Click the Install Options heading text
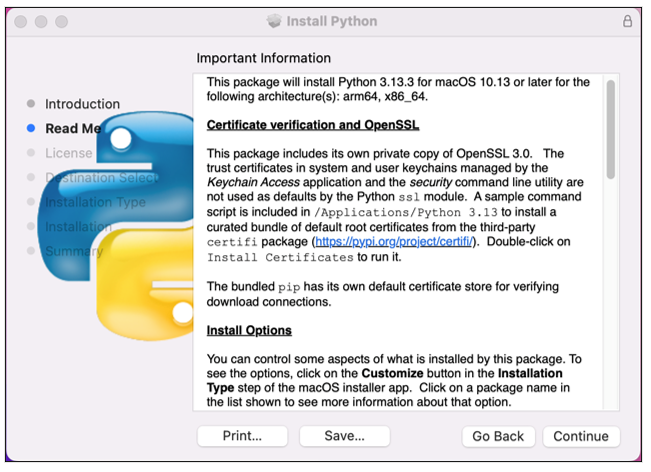The width and height of the screenshot is (651, 472). [x=249, y=330]
